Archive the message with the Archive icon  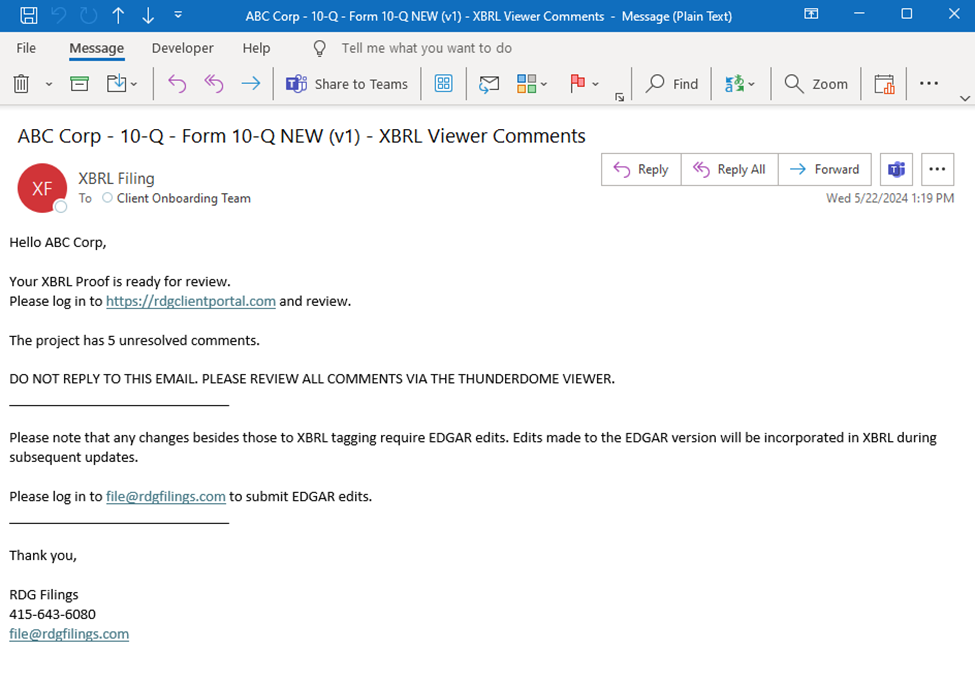80,85
